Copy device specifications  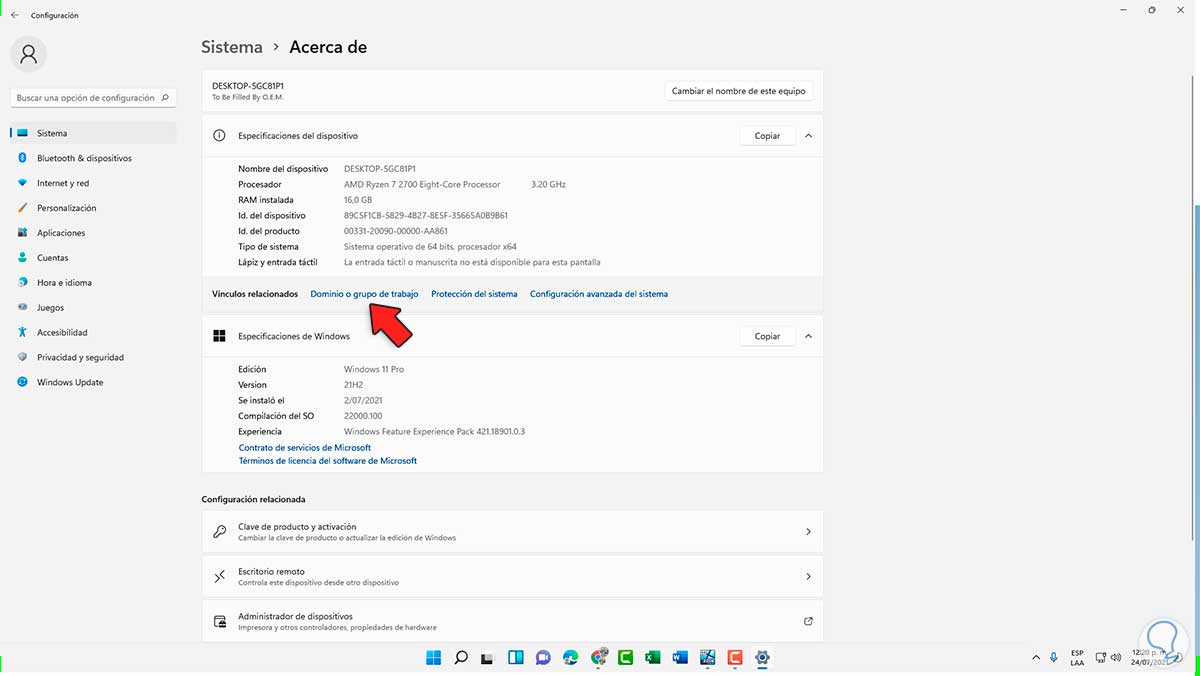tap(767, 135)
